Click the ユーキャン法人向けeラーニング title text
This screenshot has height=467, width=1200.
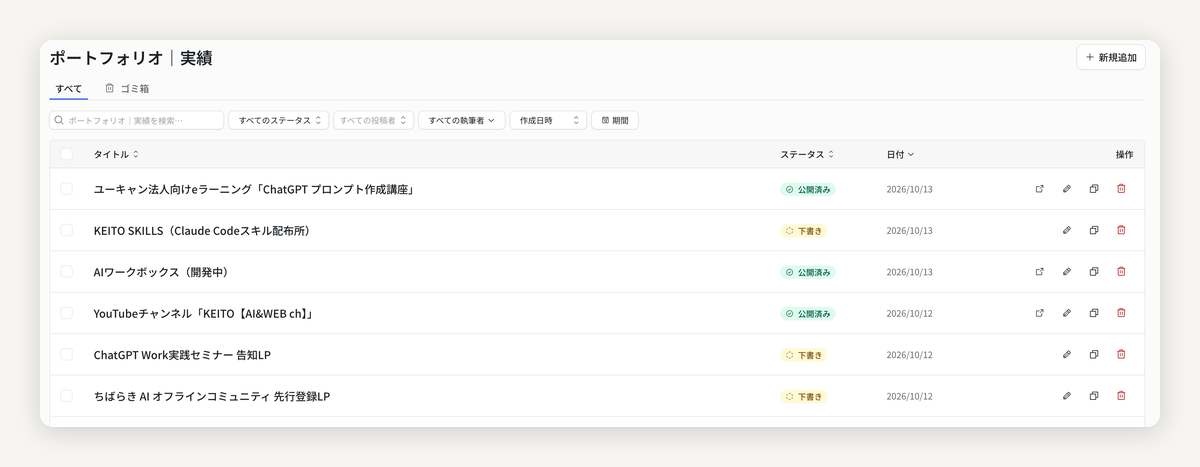click(x=254, y=189)
